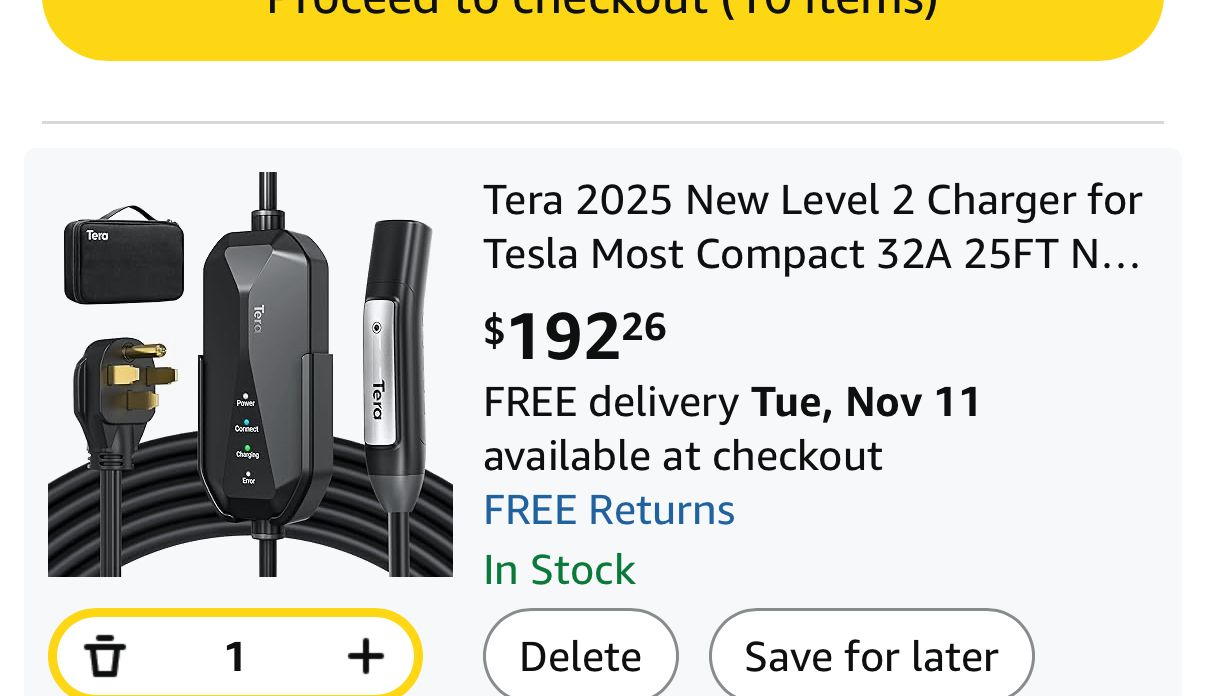
Task: Click the bold Tue, Nov 11 date
Action: point(866,402)
